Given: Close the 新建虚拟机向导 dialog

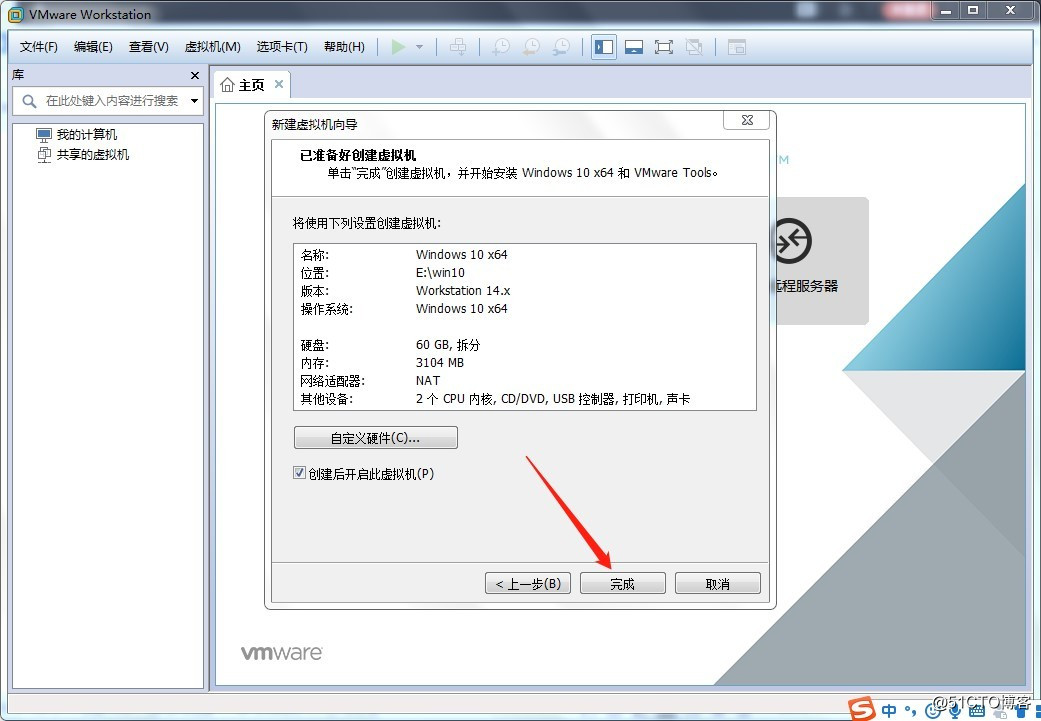Looking at the screenshot, I should pos(747,120).
